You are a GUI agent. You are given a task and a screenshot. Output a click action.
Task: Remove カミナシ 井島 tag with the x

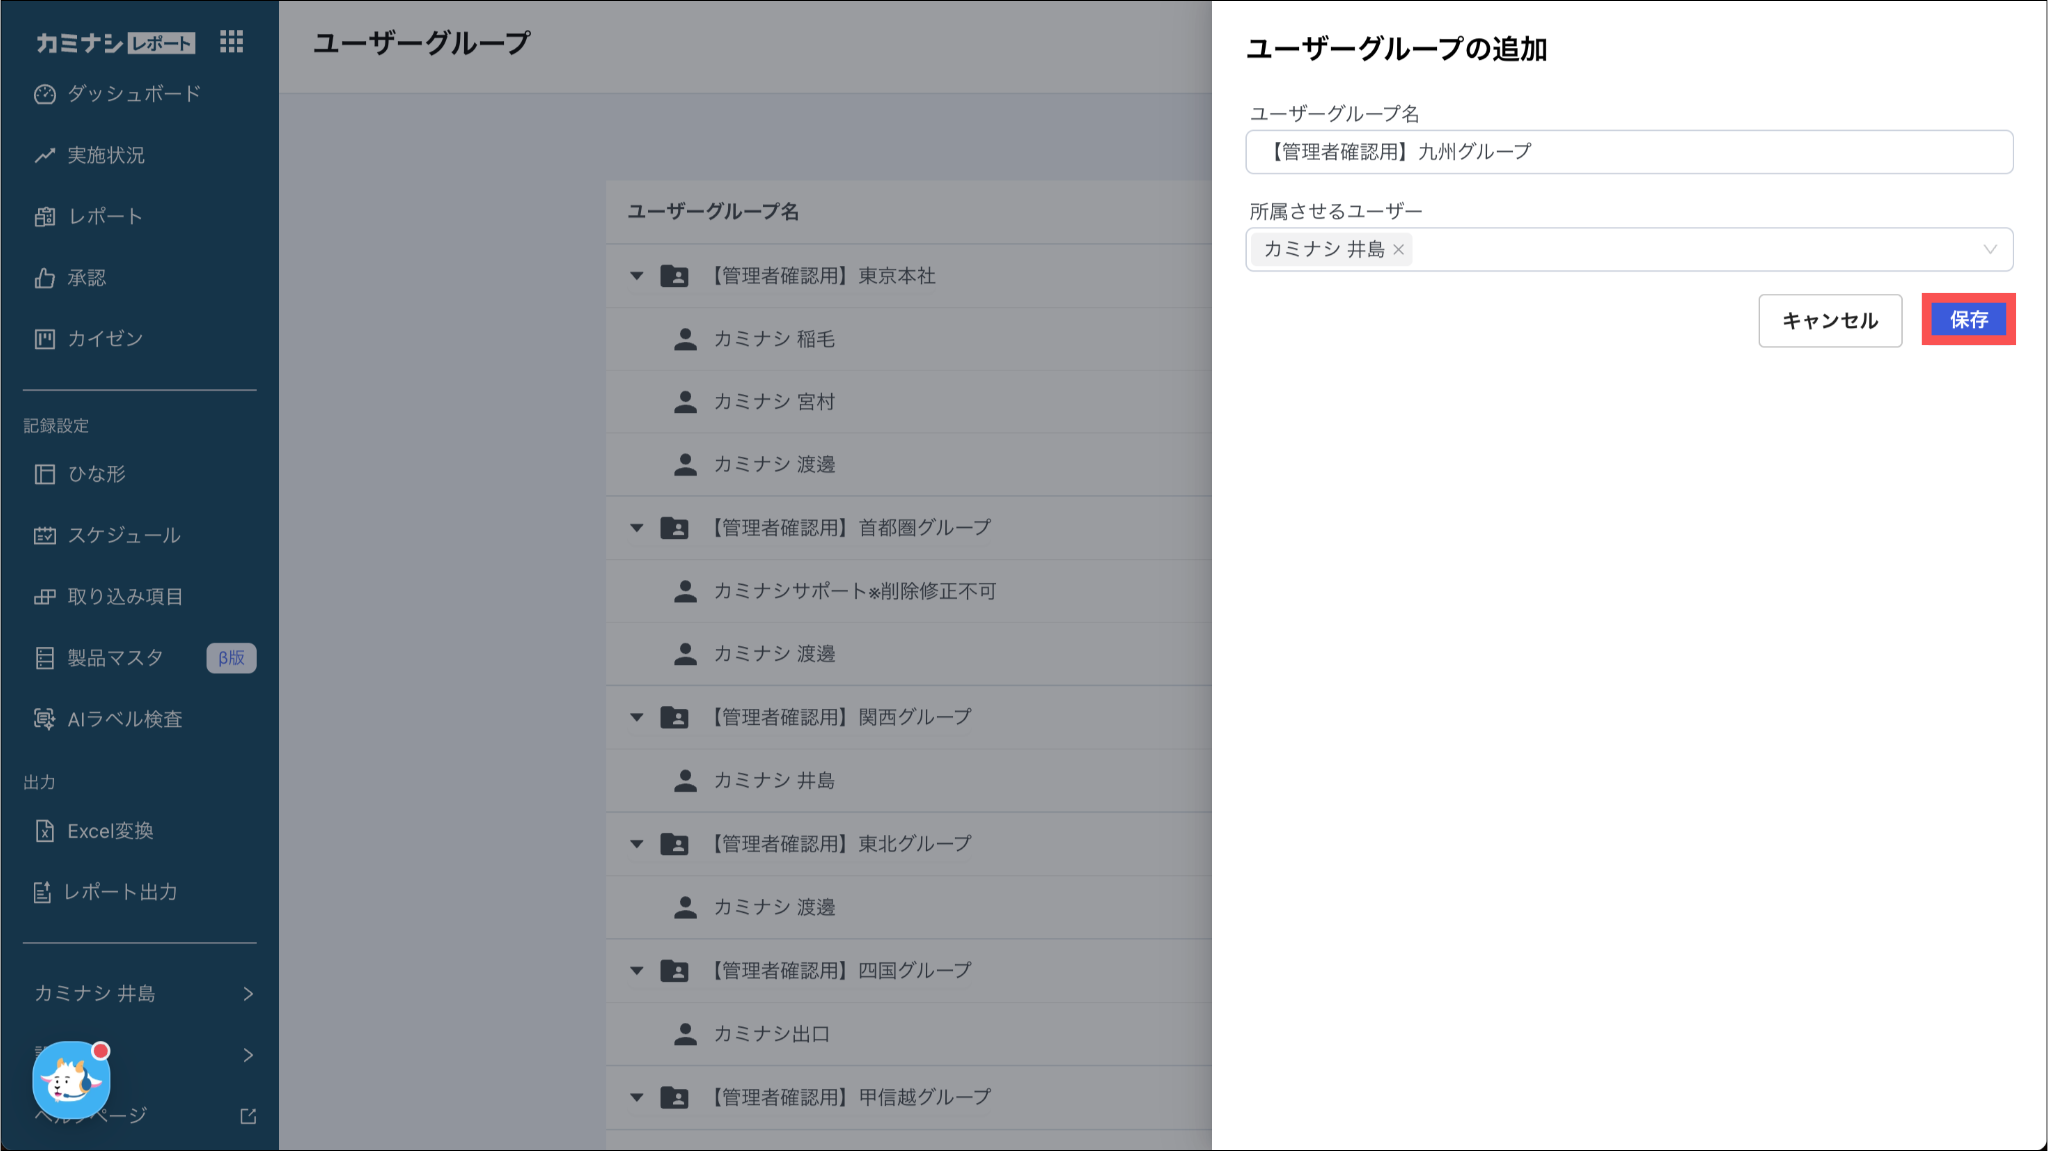pyautogui.click(x=1399, y=250)
